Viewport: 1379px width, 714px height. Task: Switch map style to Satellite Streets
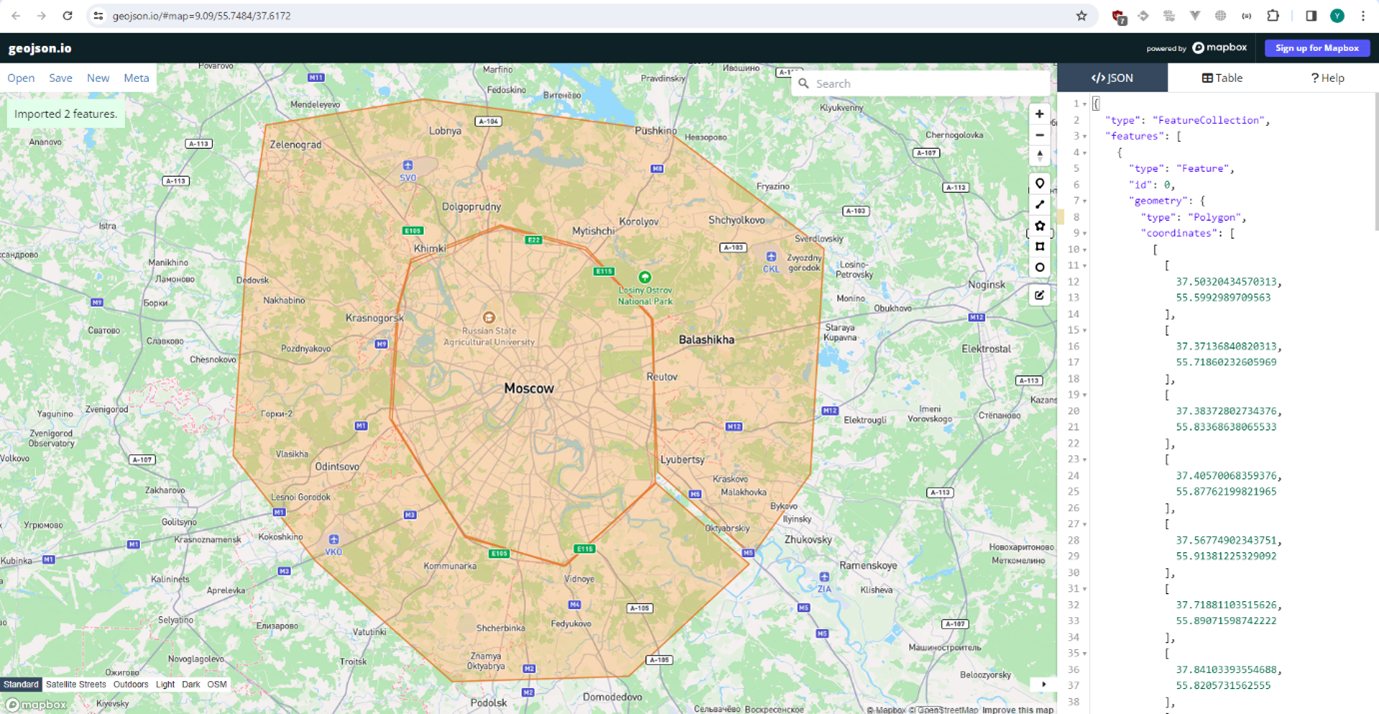click(x=76, y=685)
